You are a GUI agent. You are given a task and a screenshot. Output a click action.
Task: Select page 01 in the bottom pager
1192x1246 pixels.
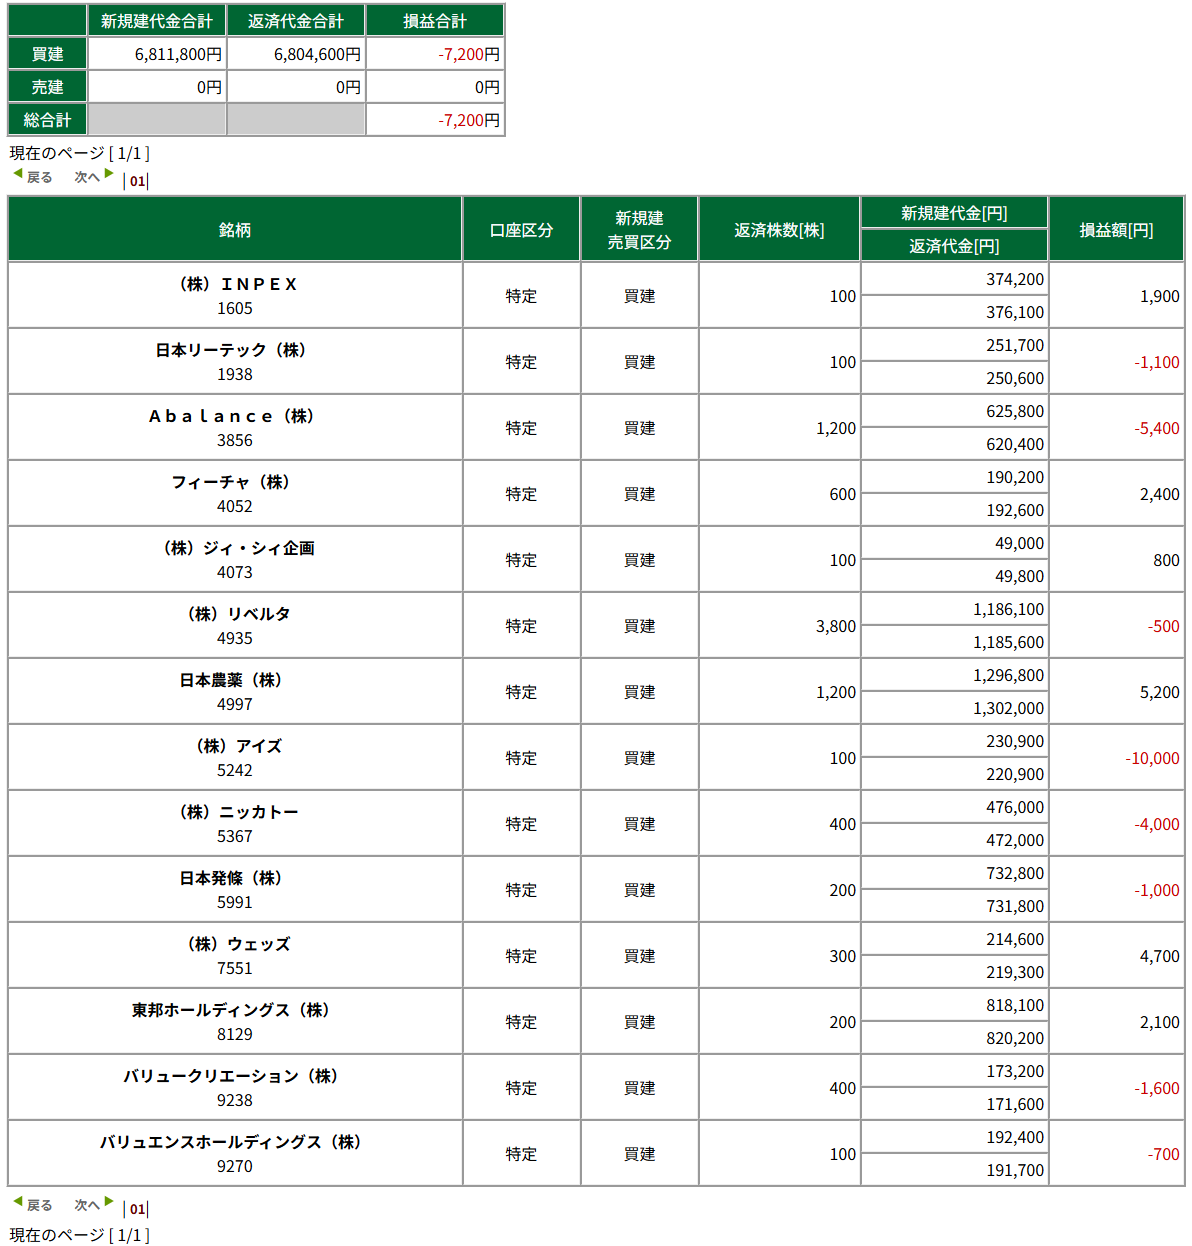tap(137, 1209)
